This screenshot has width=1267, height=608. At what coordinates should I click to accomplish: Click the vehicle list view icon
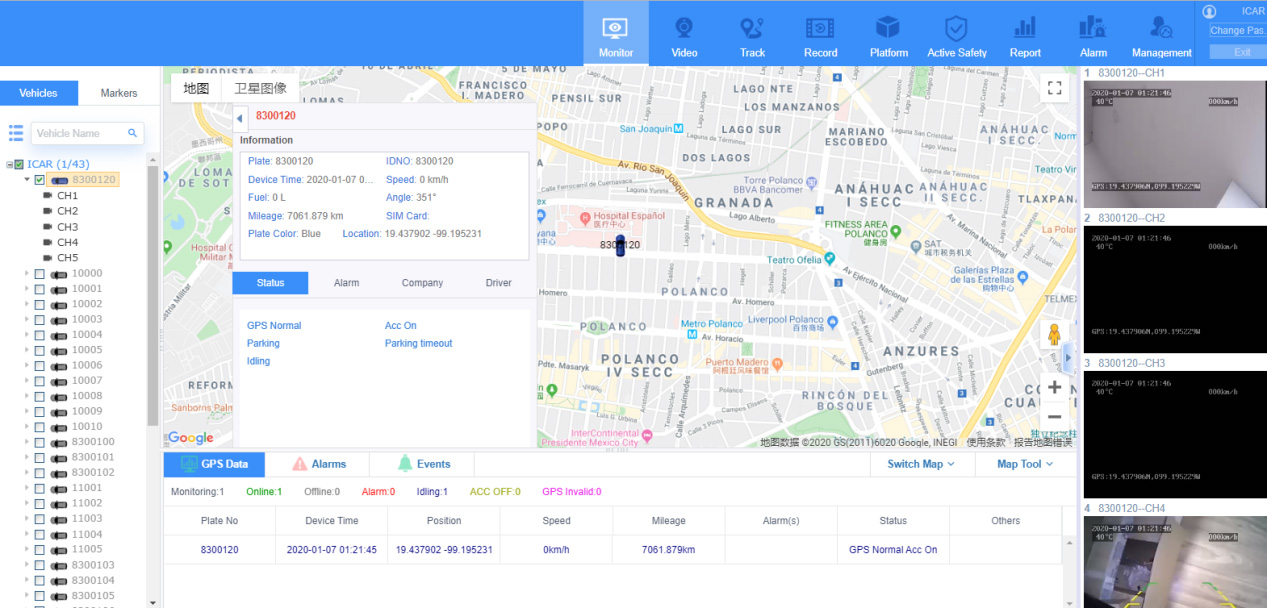(16, 133)
